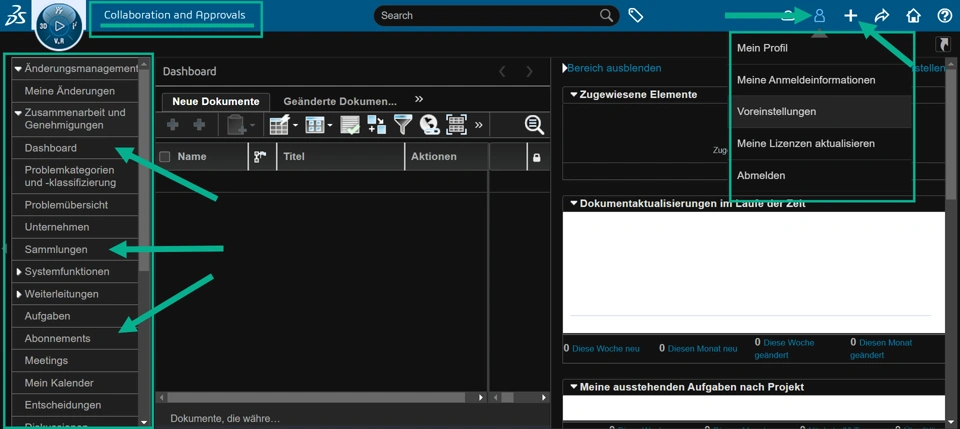The image size is (960, 429).
Task: Expand the Weiterleitungen tree node
Action: point(19,294)
